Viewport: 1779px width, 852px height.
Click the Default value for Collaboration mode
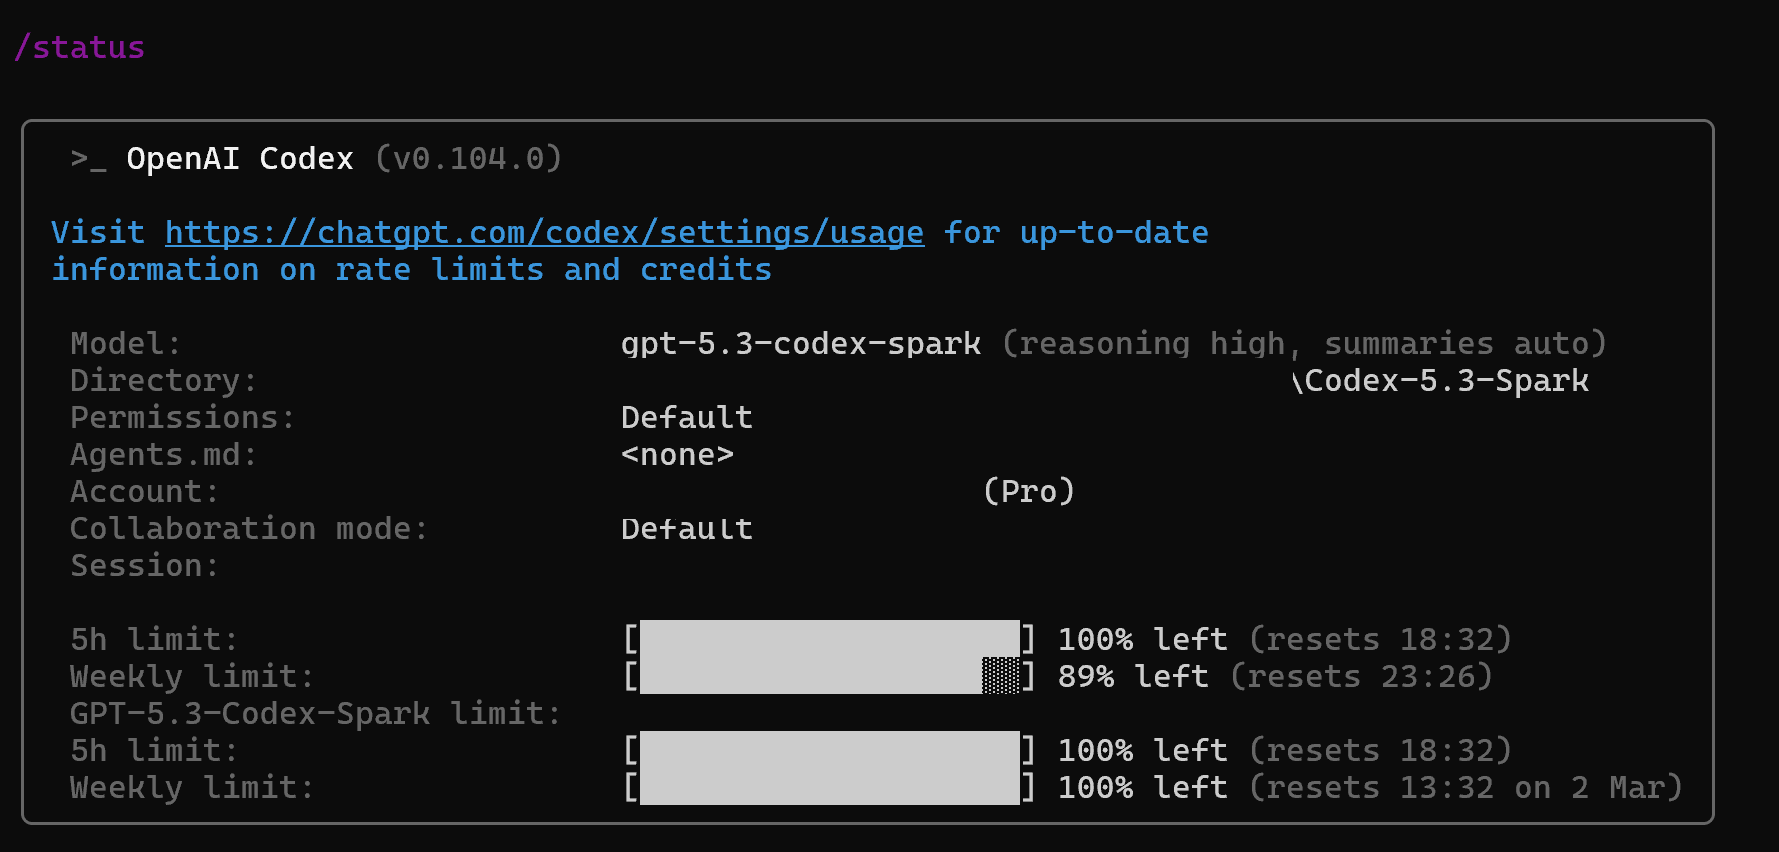[x=686, y=529]
